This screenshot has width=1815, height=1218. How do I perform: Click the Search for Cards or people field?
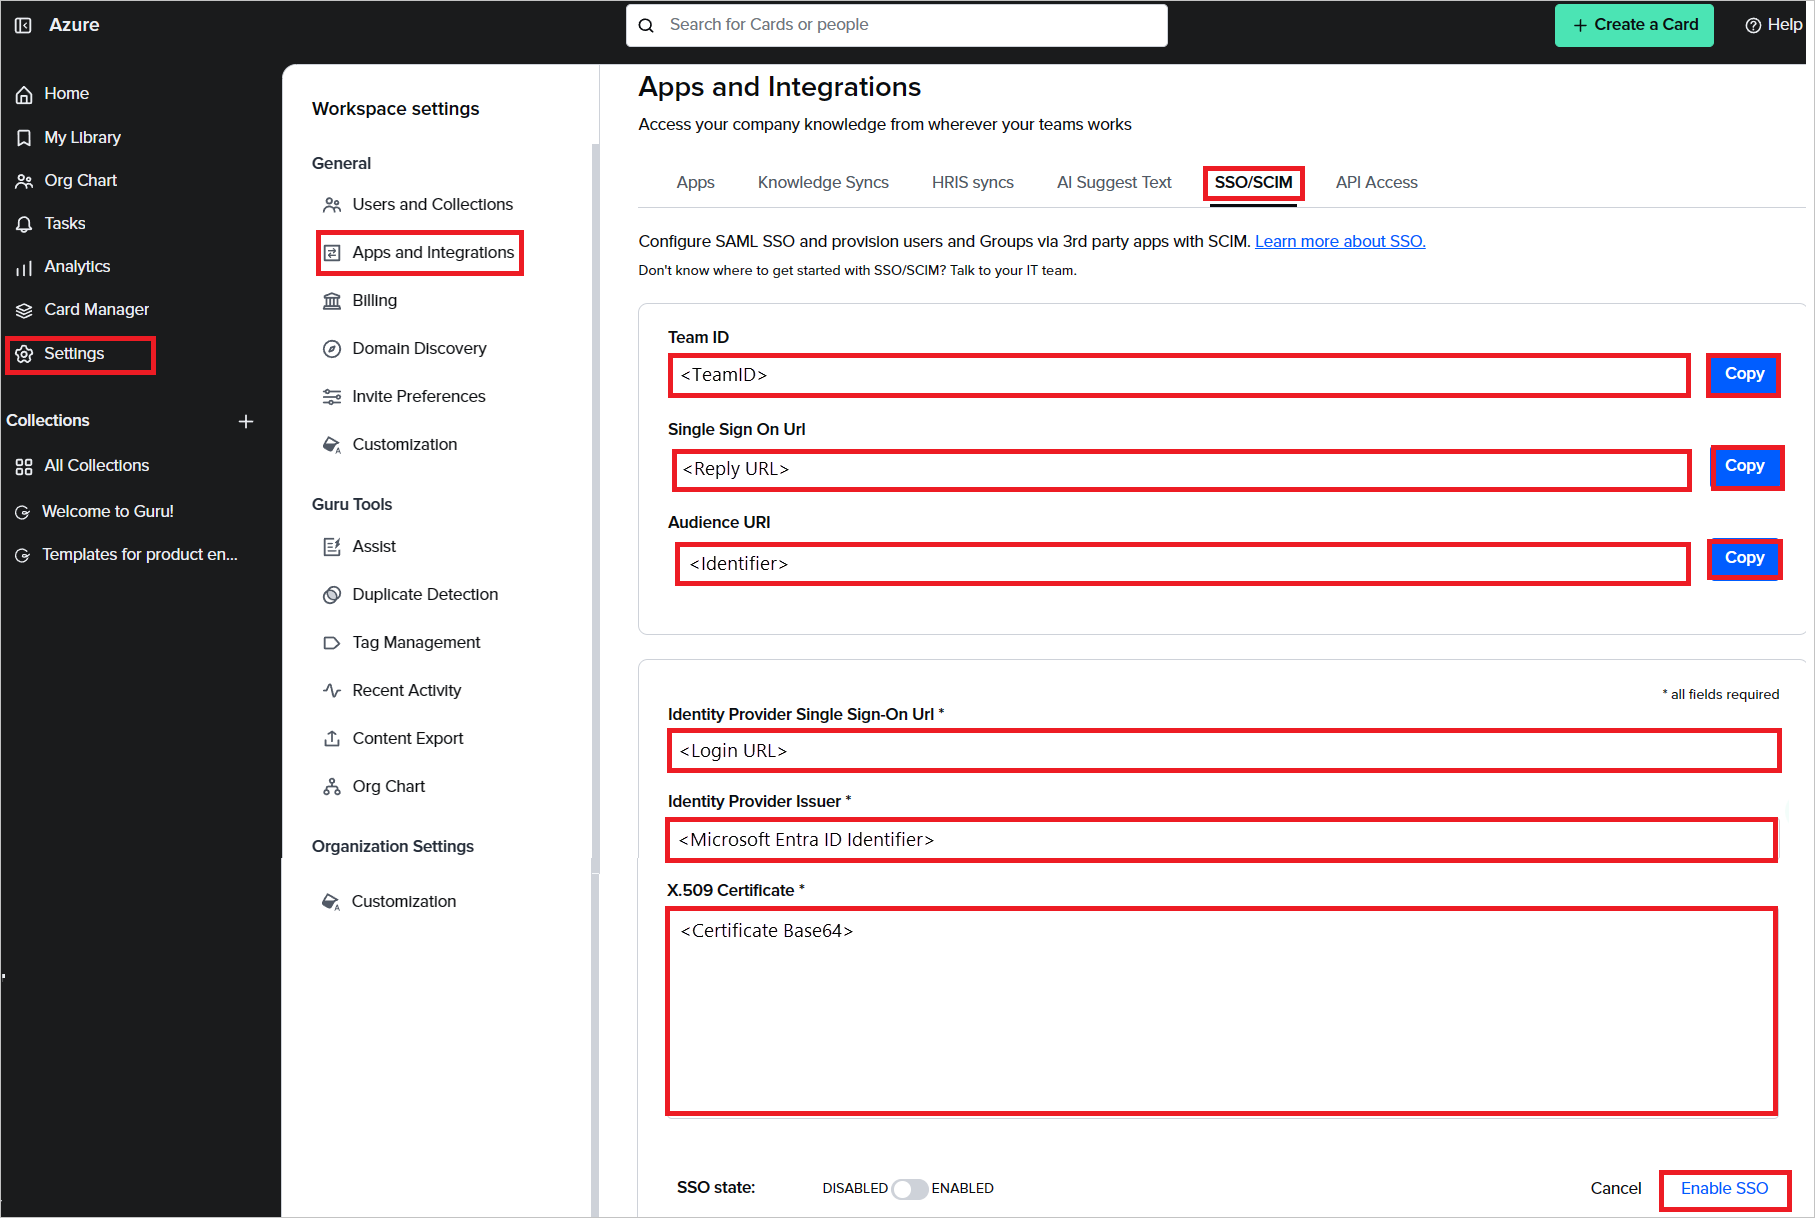[x=896, y=24]
